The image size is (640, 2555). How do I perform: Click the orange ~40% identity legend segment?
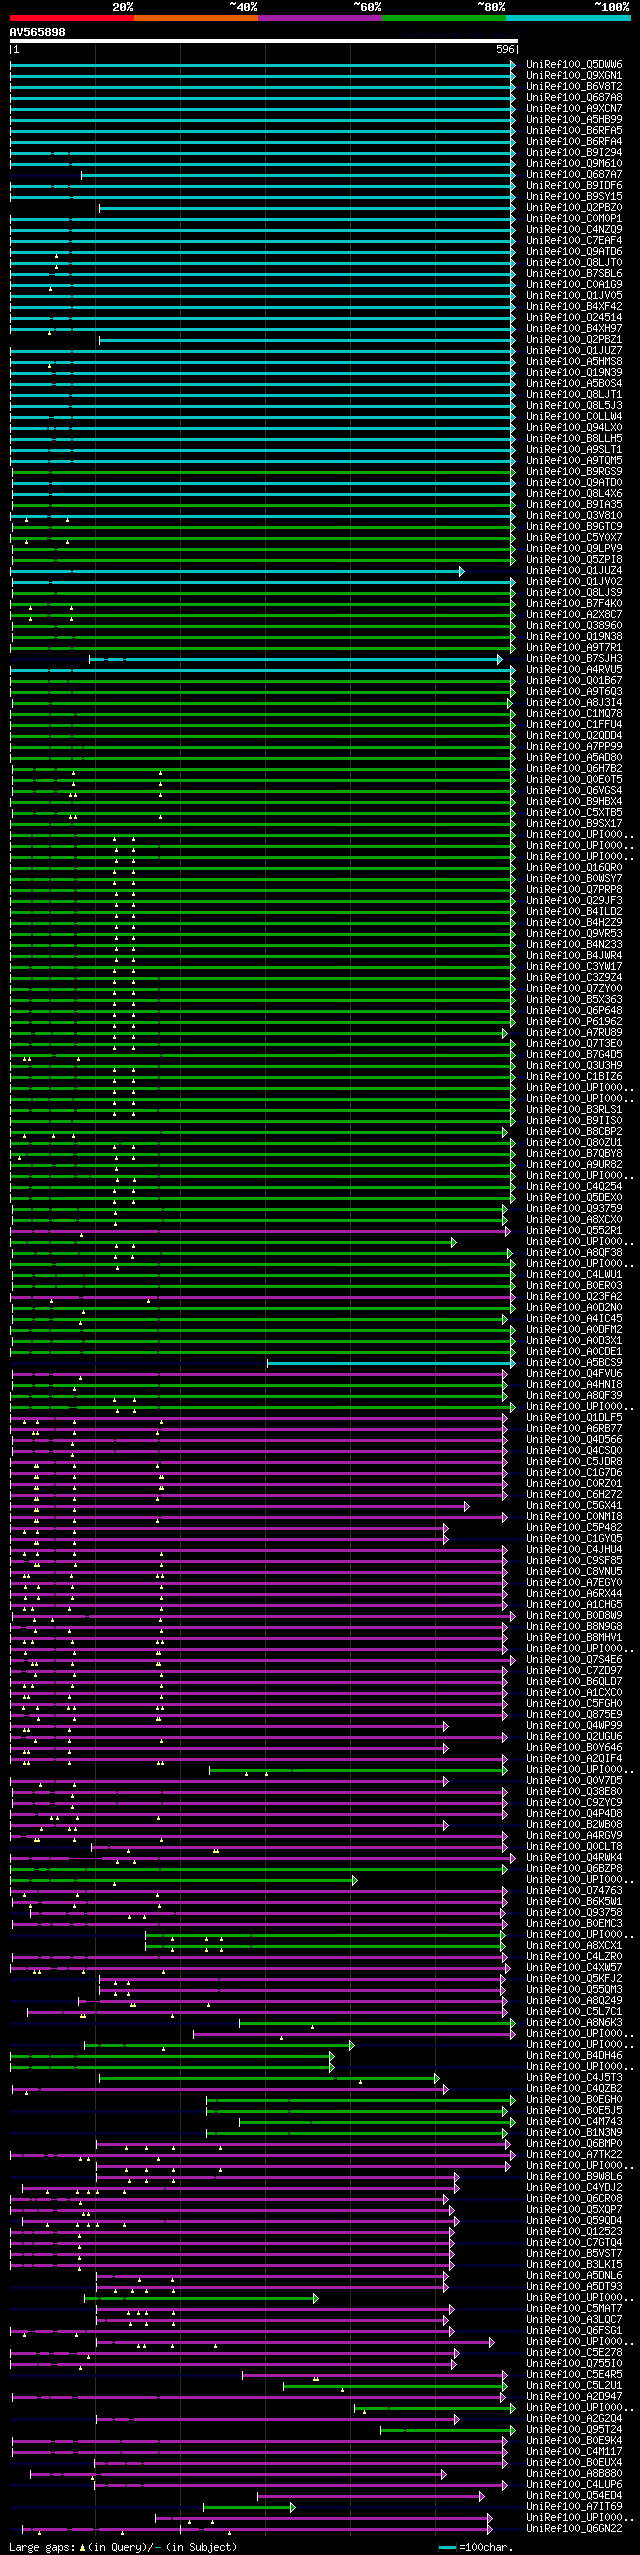click(195, 18)
